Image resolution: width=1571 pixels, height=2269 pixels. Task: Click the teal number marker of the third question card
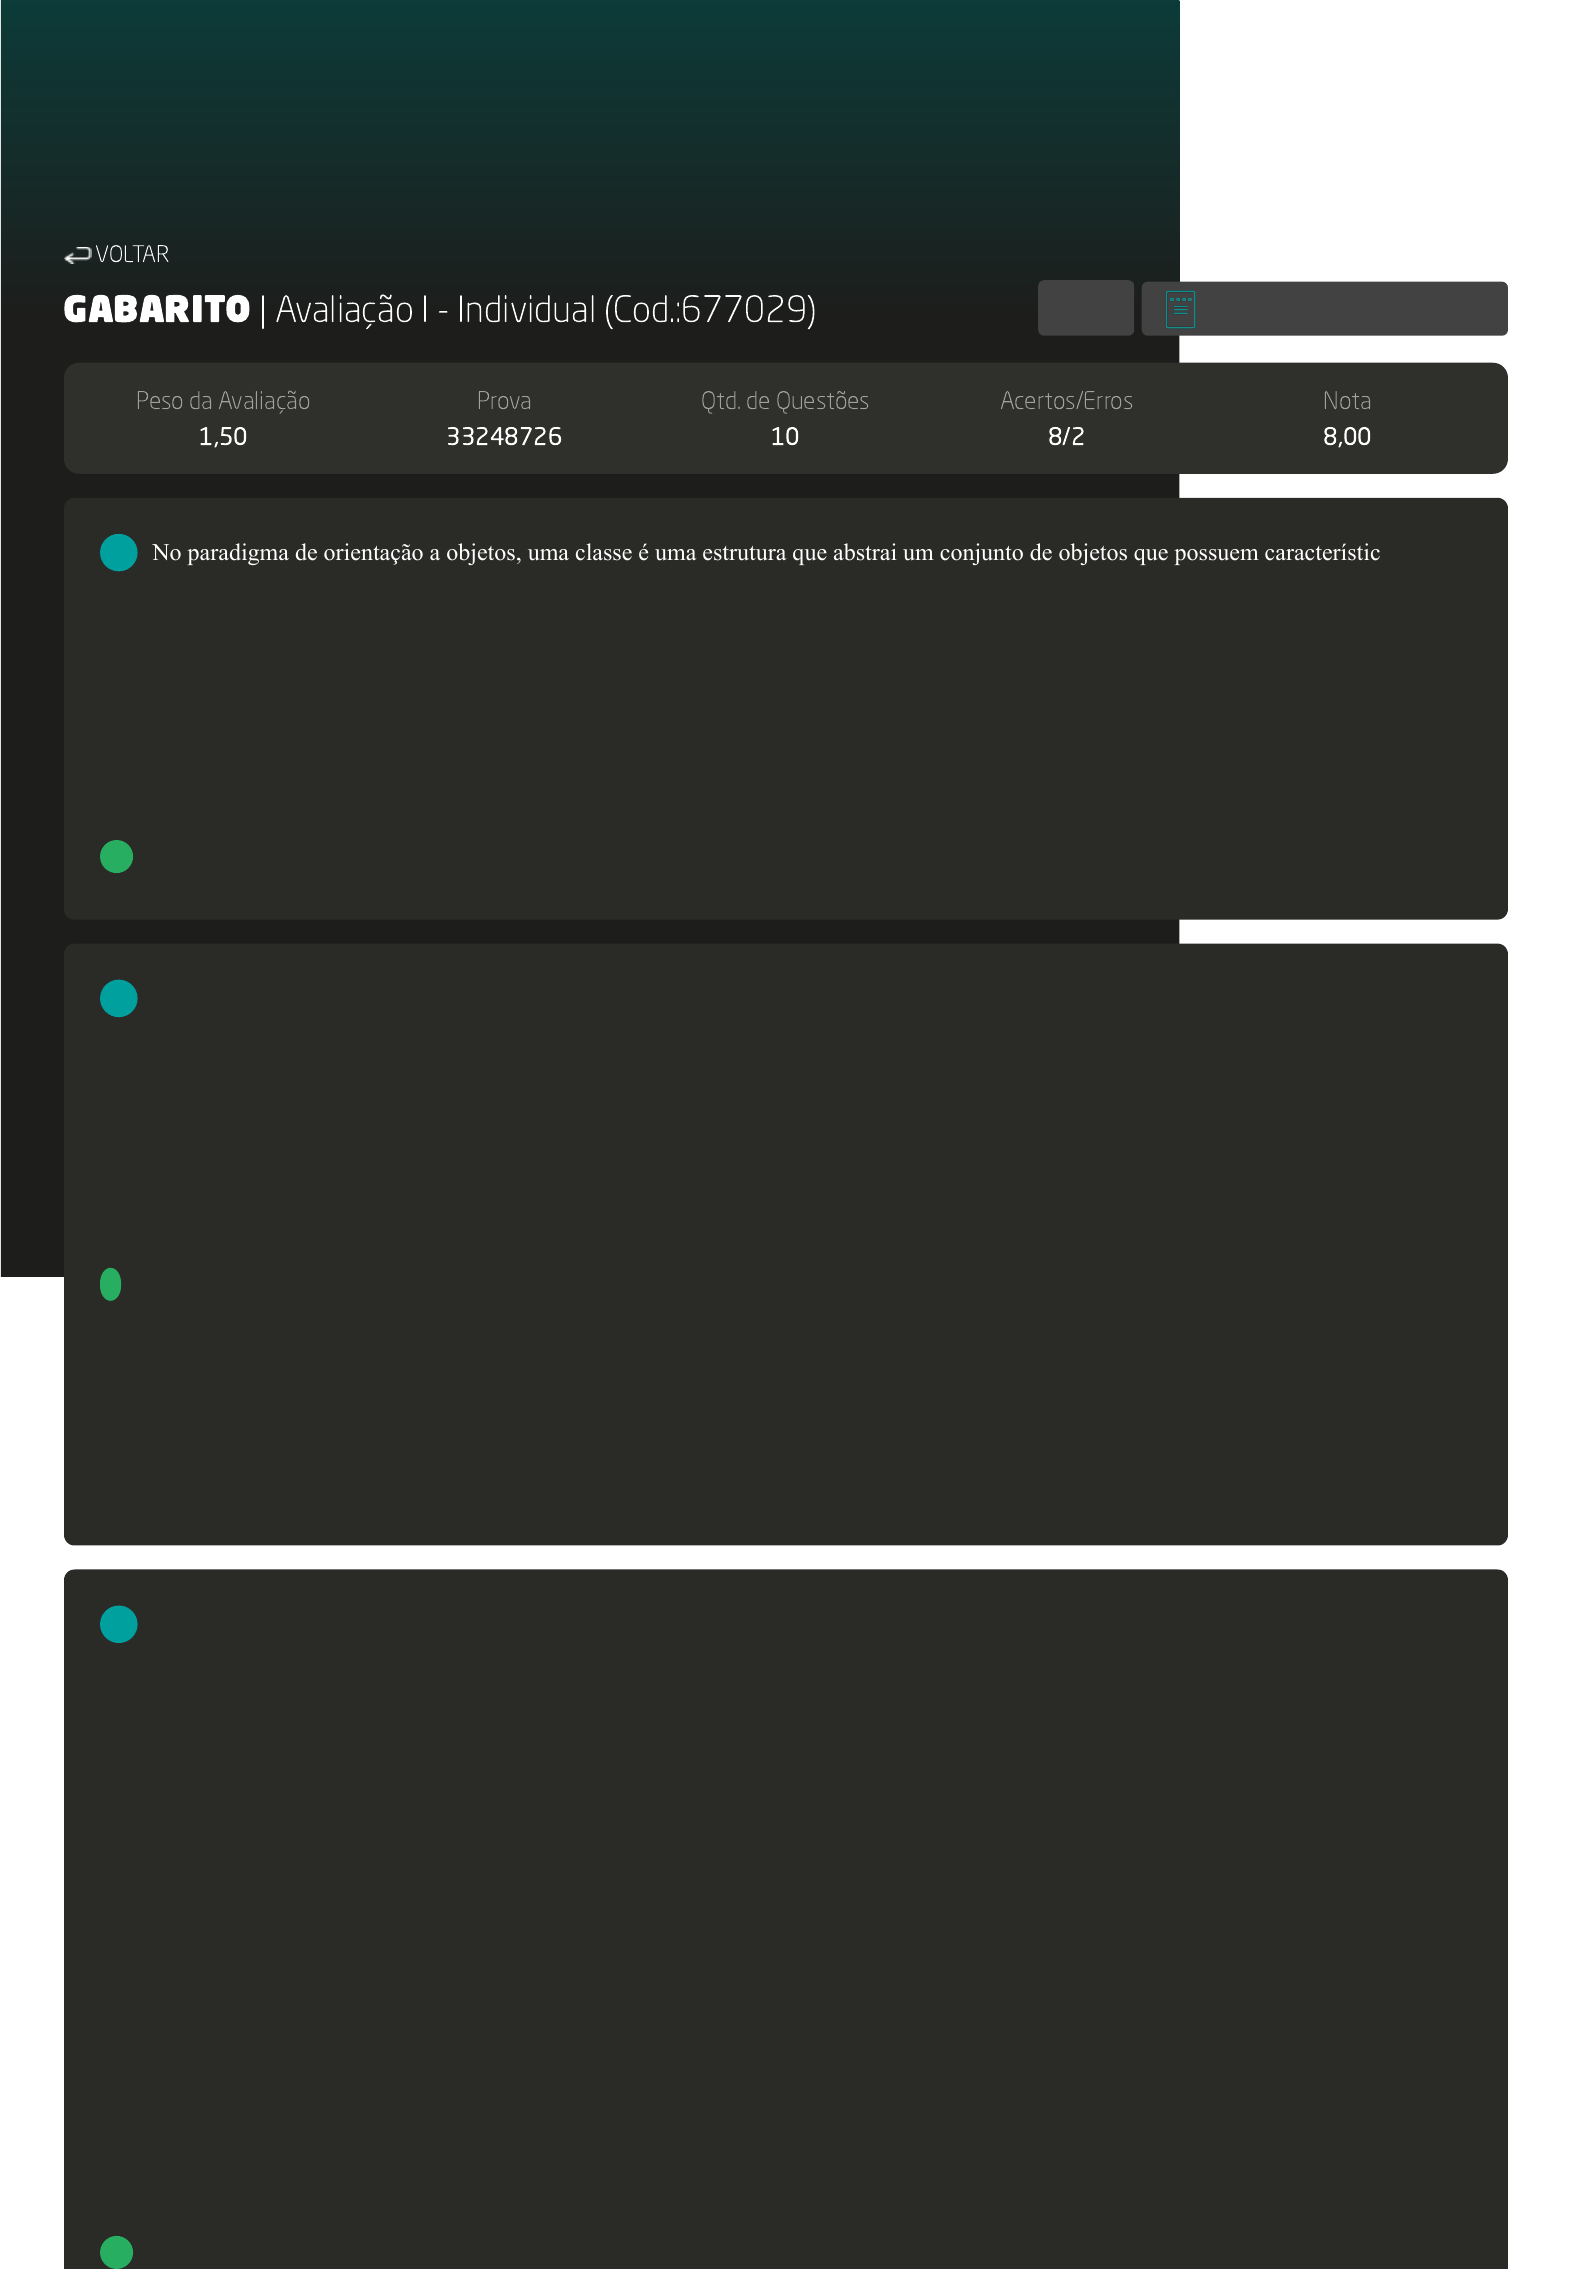tap(119, 1625)
